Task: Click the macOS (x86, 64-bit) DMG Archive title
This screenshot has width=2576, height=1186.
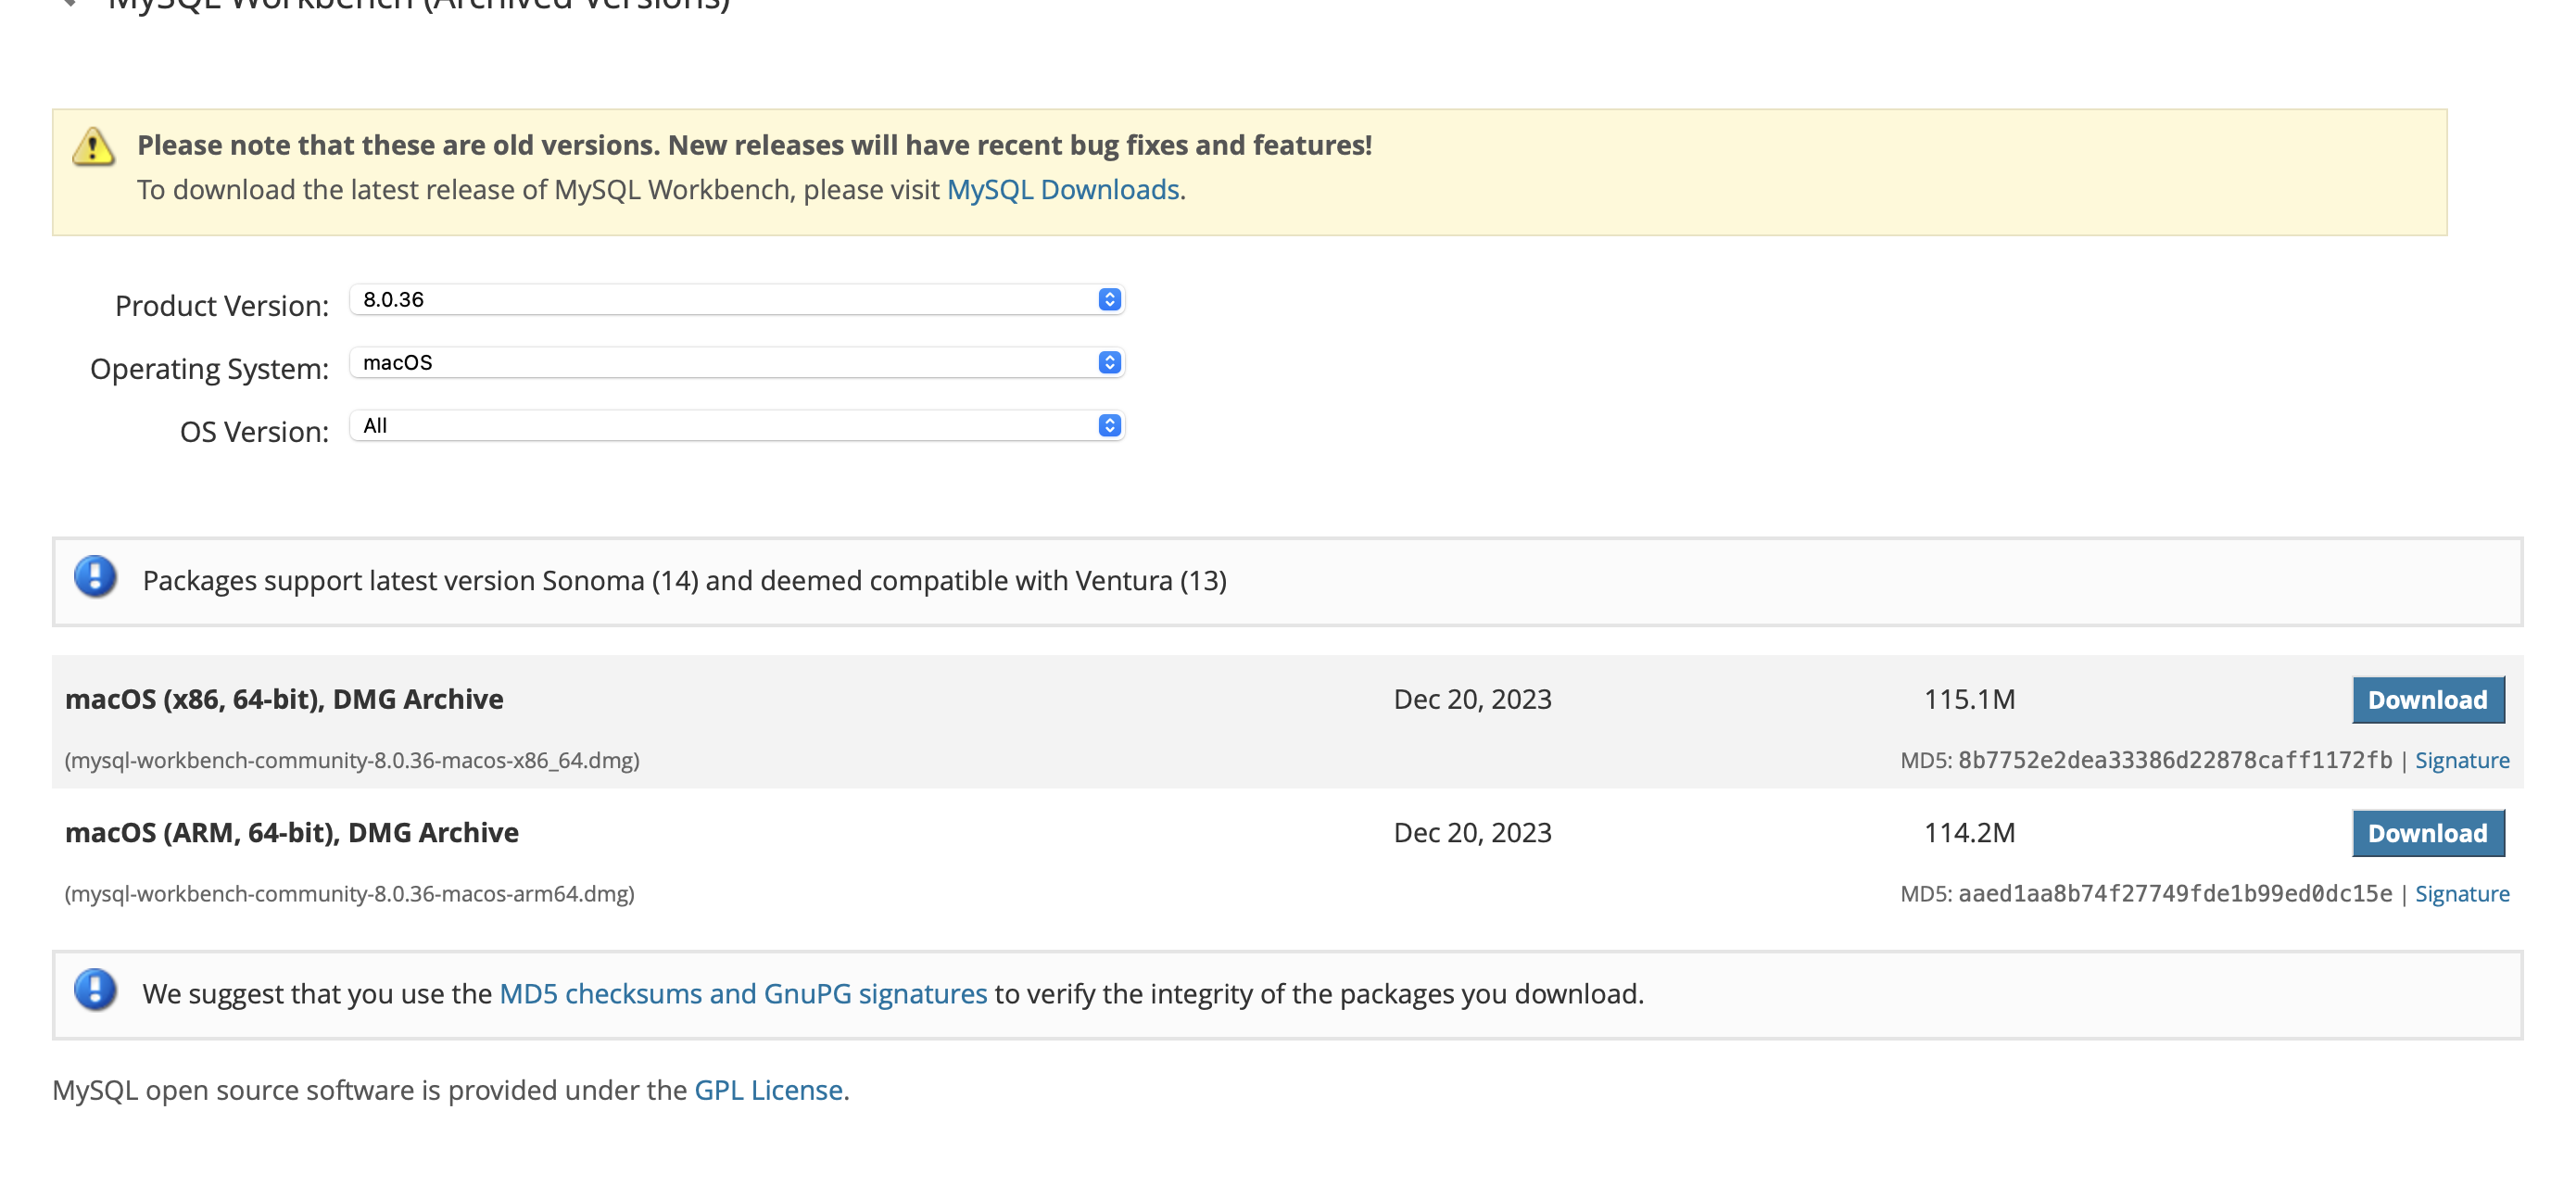Action: 284,698
